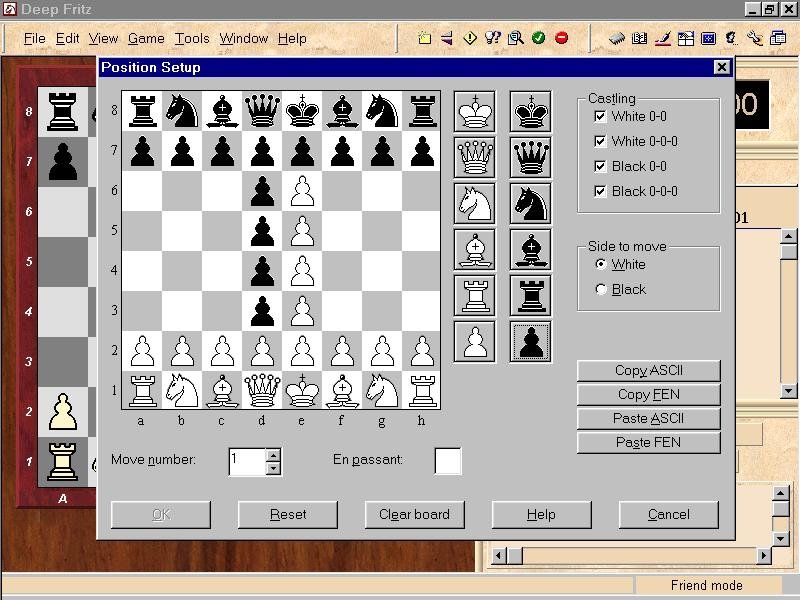Viewport: 800px width, 600px height.
Task: Uncheck Black 0-0-0 castling
Action: point(601,191)
